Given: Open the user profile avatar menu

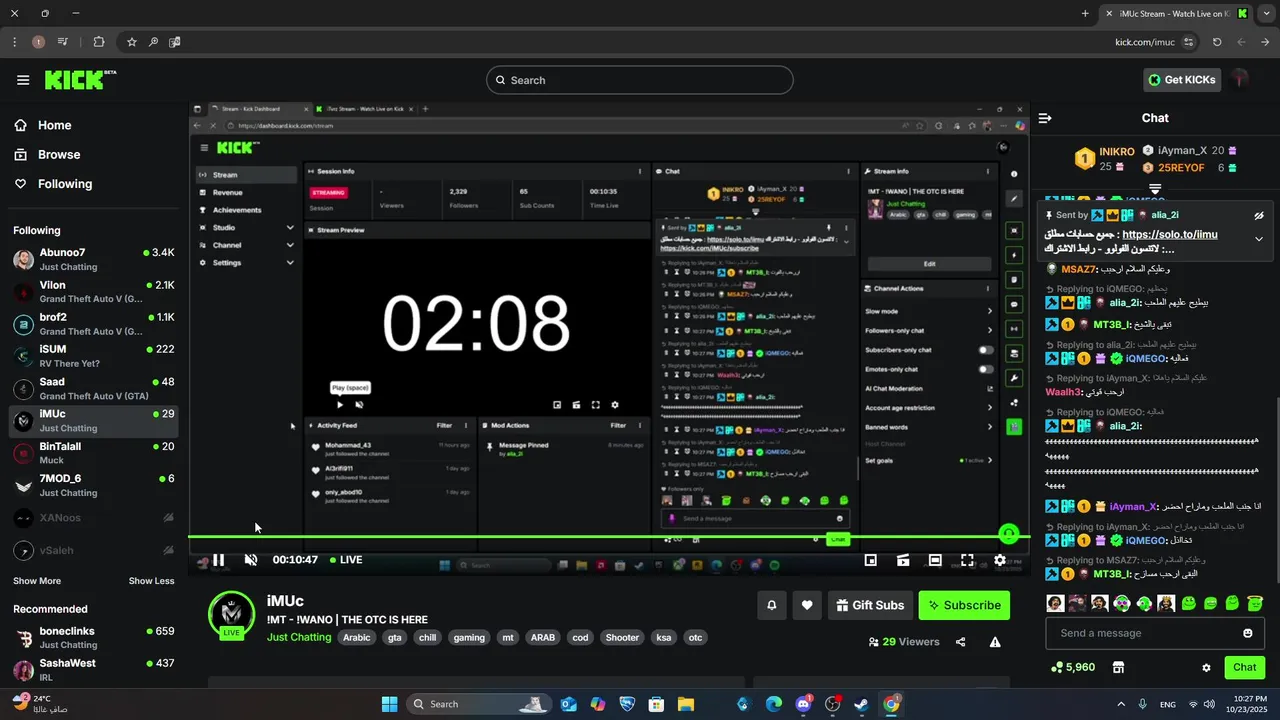Looking at the screenshot, I should point(1240,79).
